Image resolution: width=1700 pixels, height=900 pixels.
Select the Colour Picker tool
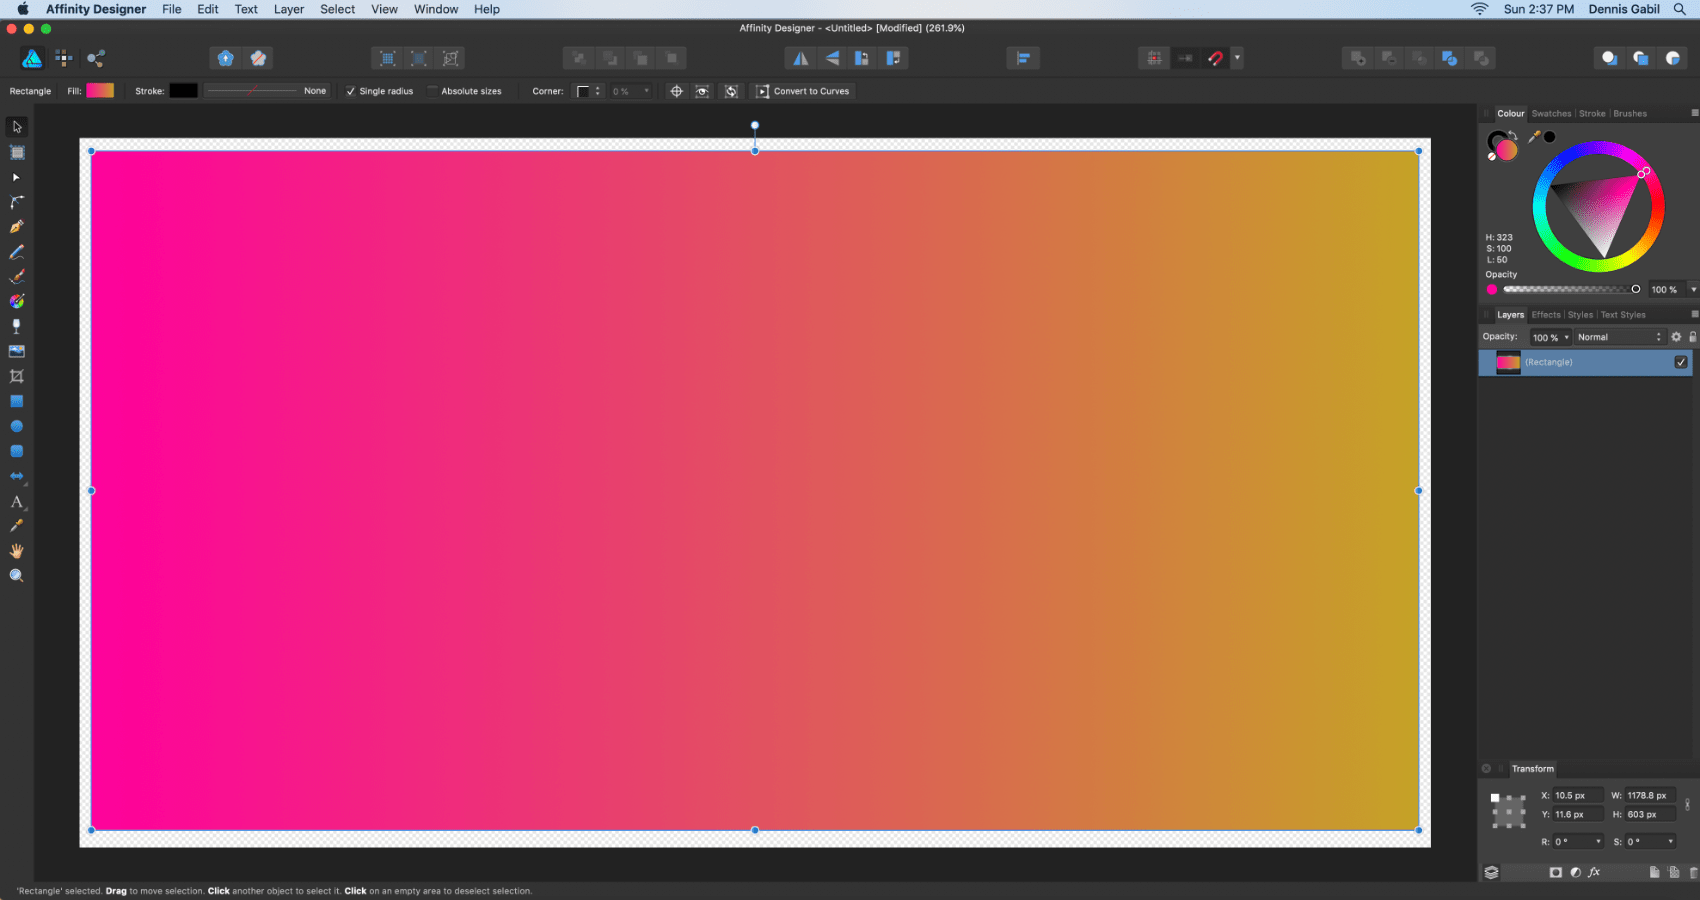[16, 525]
